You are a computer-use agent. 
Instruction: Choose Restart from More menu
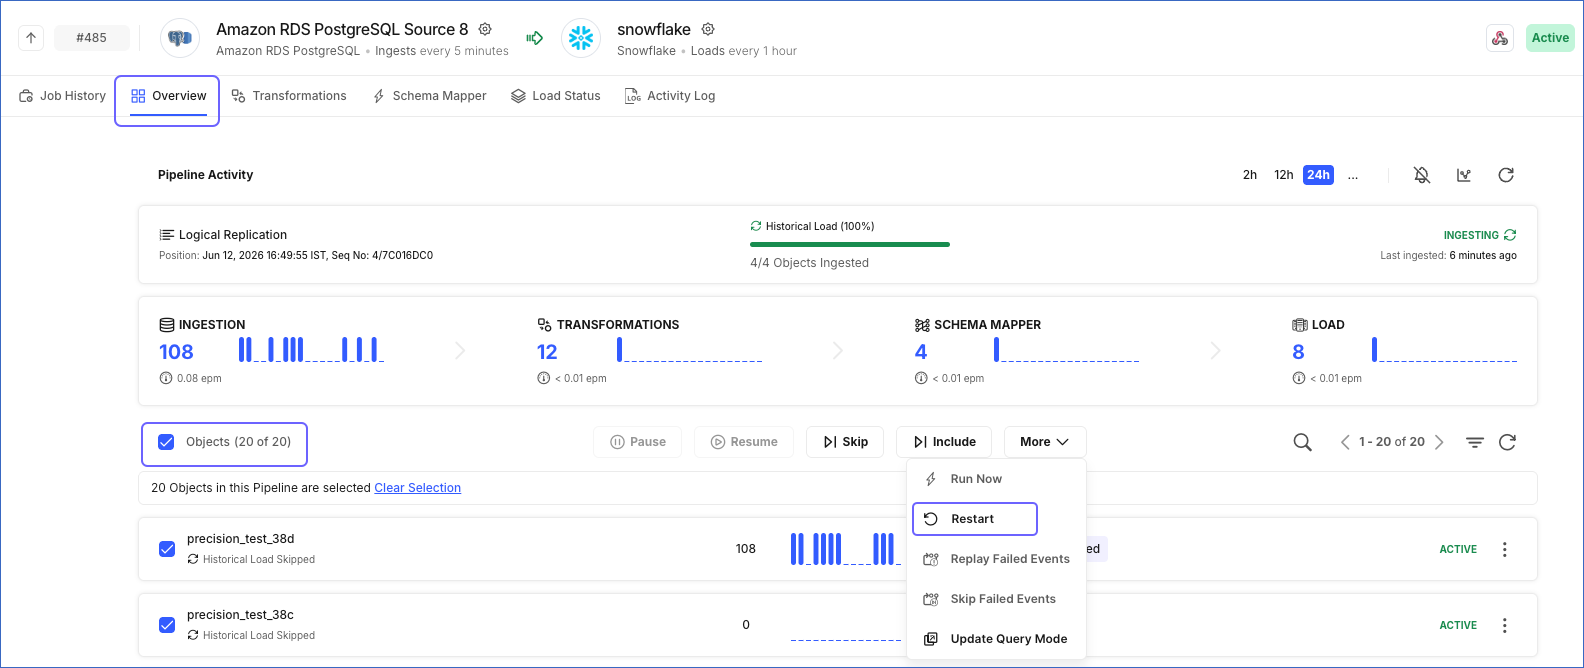(x=975, y=519)
